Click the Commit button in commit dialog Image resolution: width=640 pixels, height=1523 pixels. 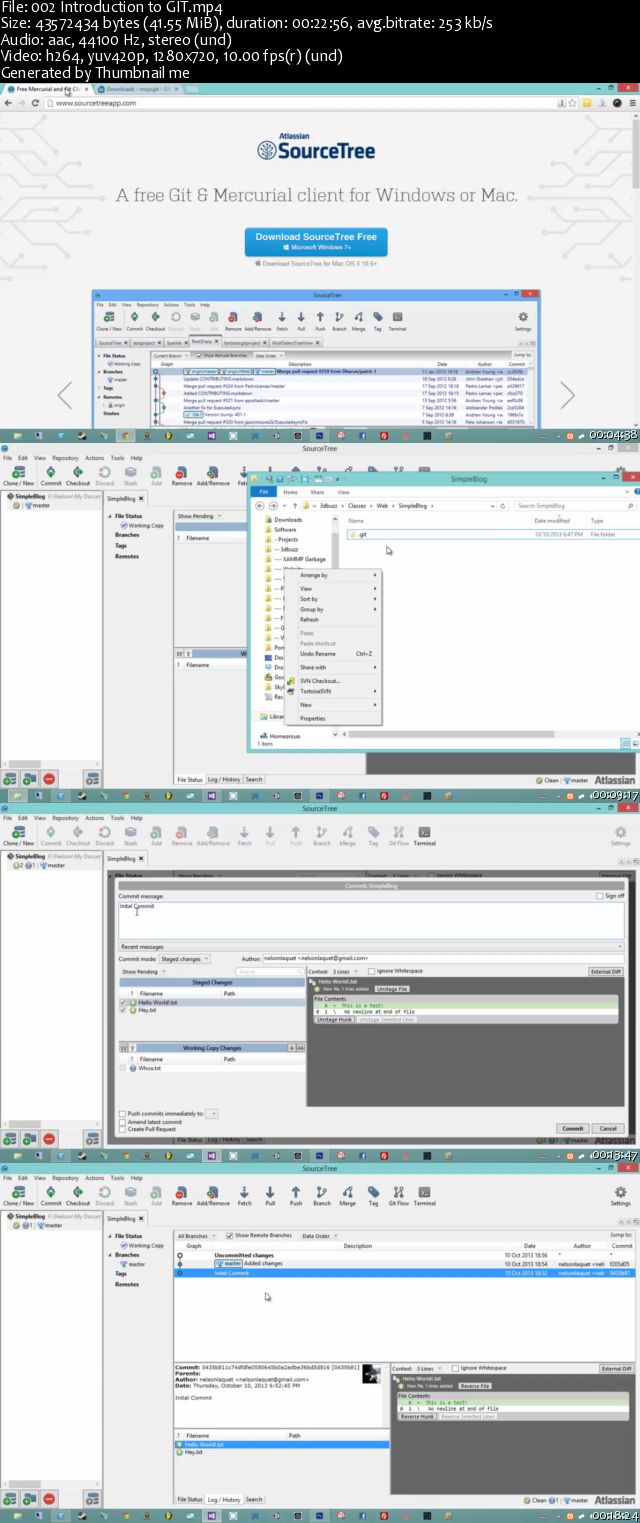(x=573, y=1128)
